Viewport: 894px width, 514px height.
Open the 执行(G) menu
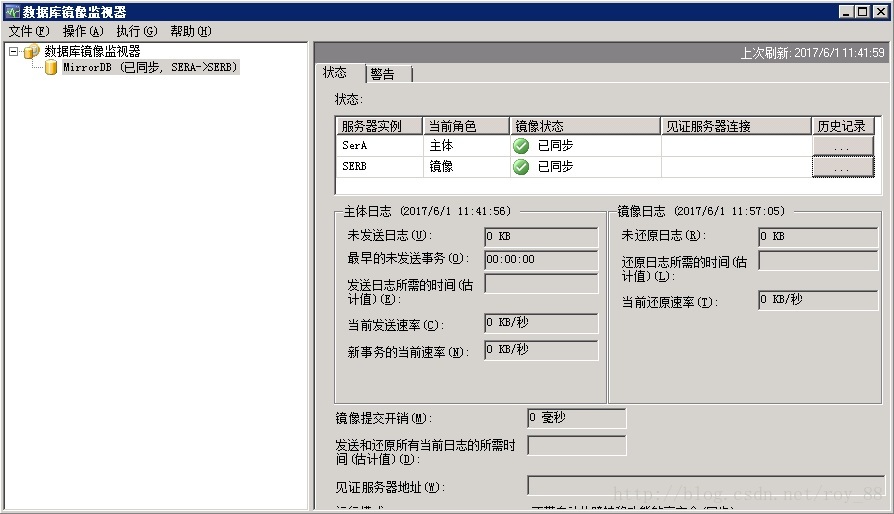tap(136, 31)
